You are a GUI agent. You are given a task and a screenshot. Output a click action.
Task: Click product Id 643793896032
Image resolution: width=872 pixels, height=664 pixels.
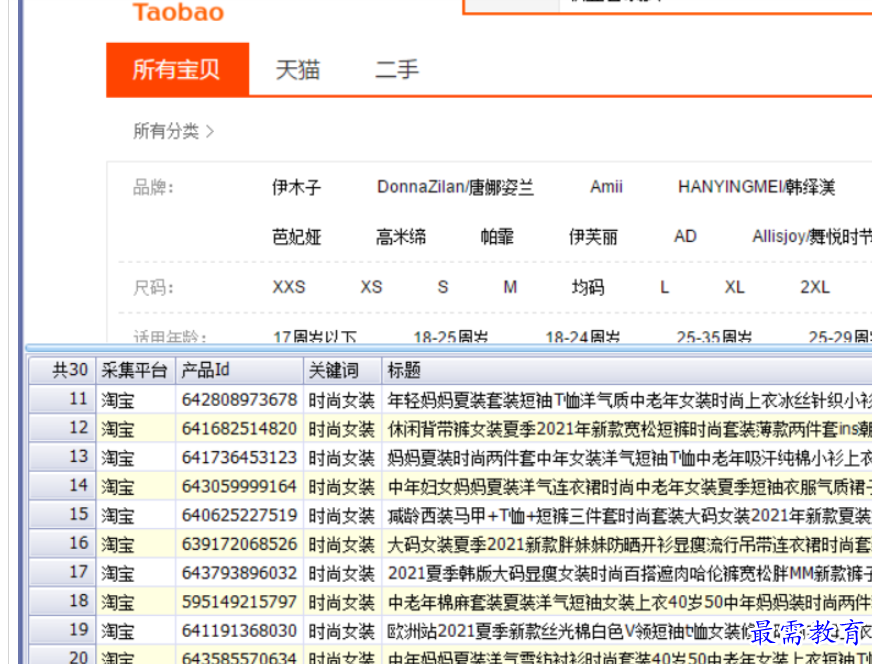point(240,573)
